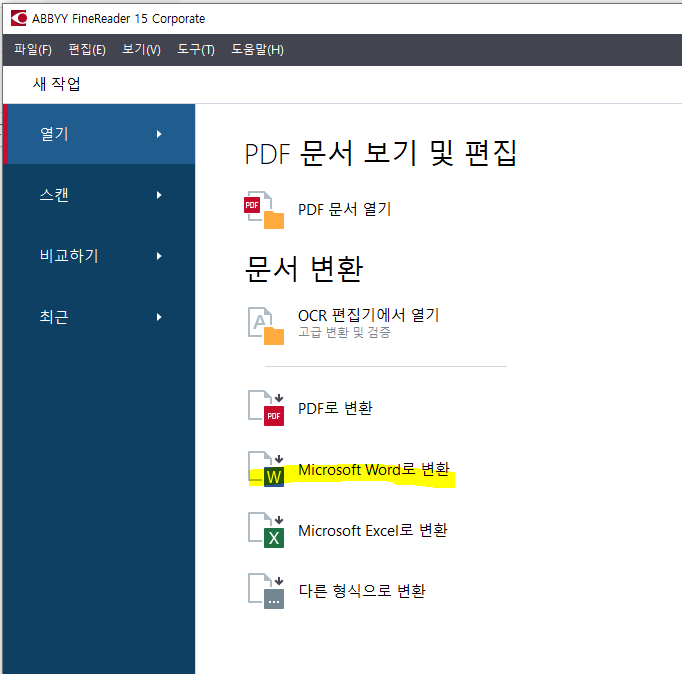Click the 고급 변환 및 검증 subtitle
682x674 pixels.
tap(344, 333)
